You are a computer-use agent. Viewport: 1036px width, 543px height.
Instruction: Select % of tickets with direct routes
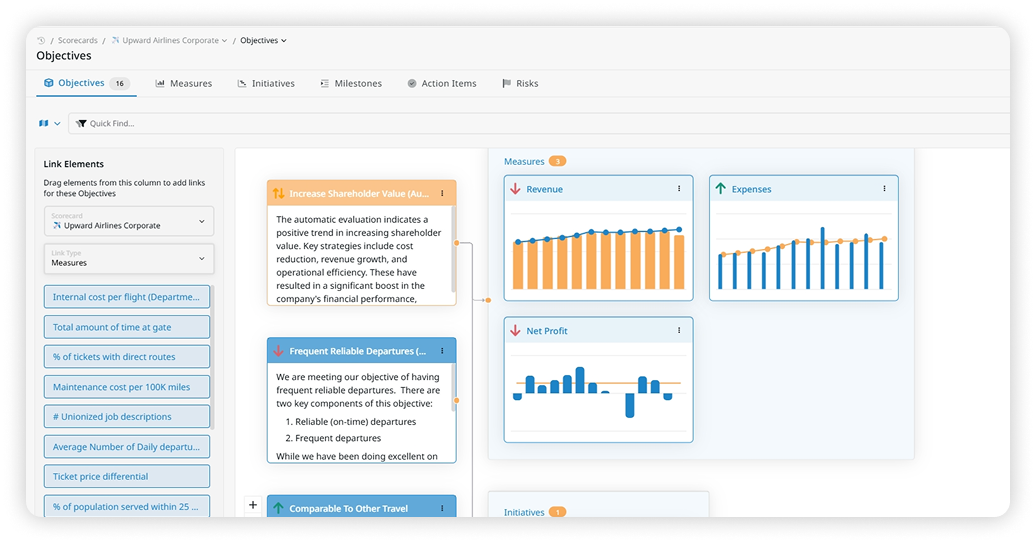pos(127,357)
